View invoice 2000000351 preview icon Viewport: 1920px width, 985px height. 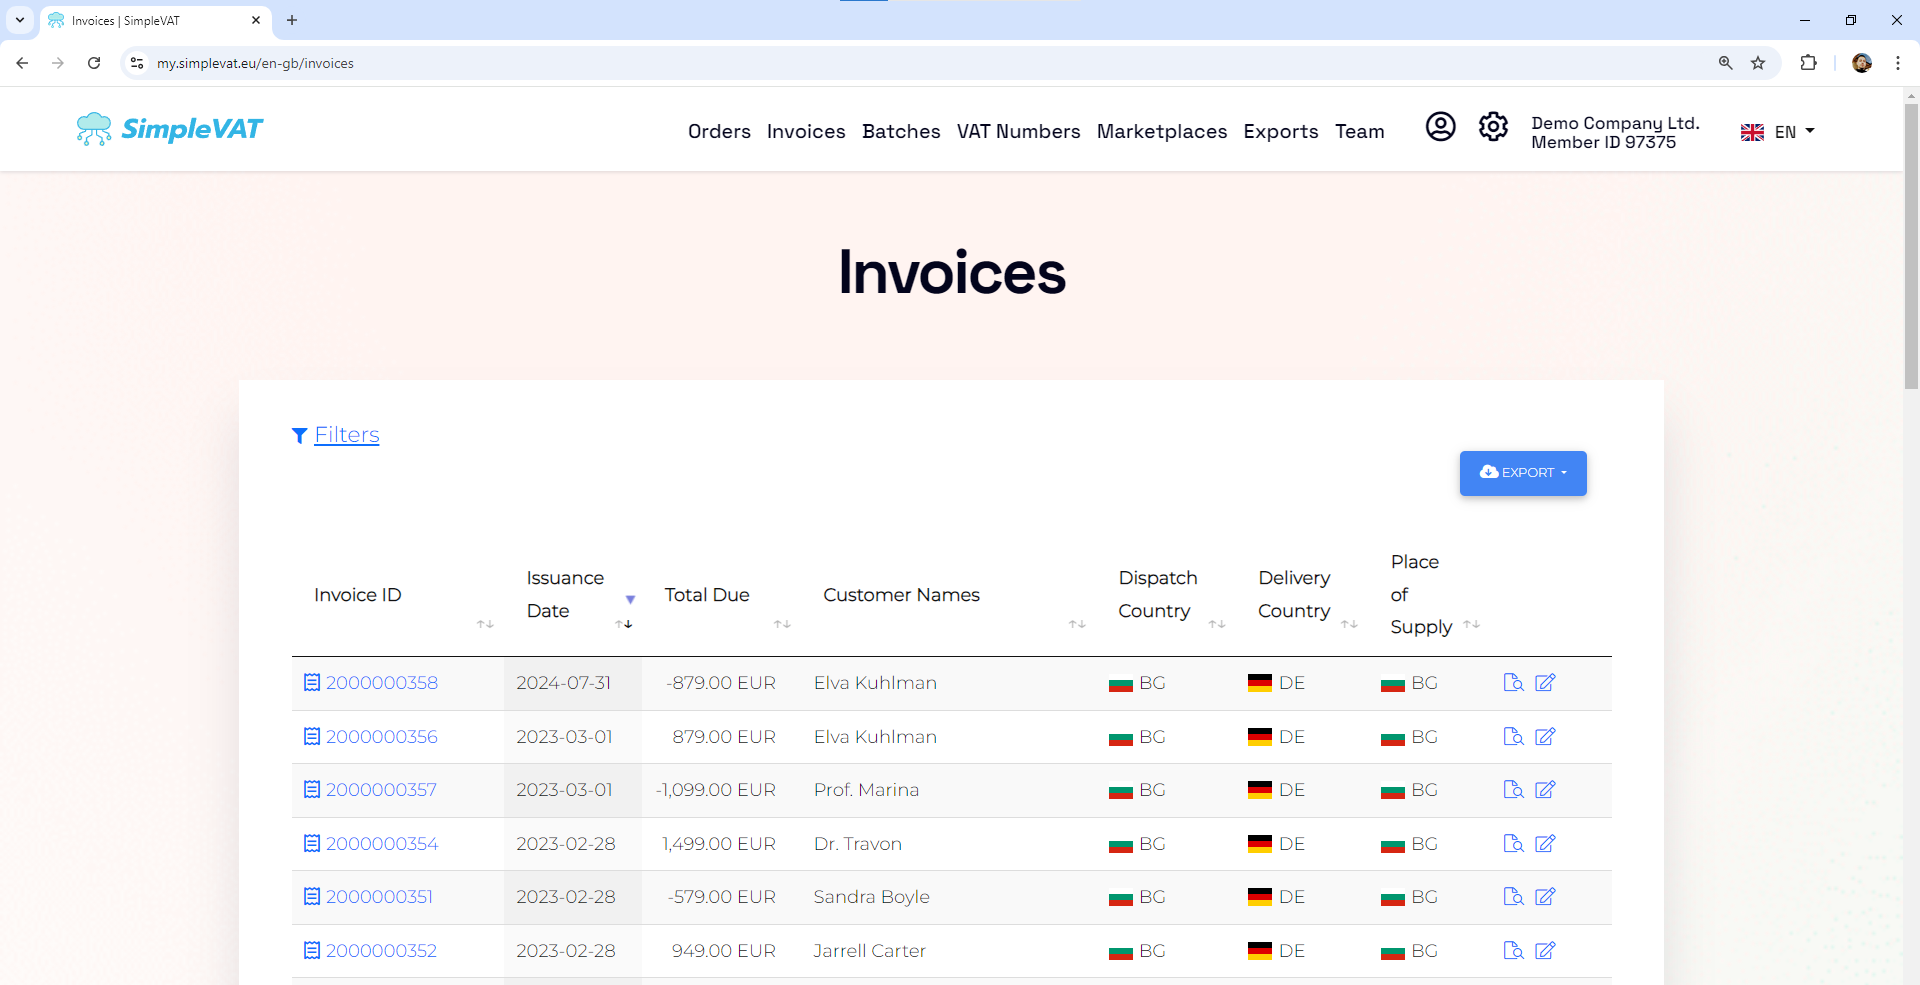(1513, 897)
